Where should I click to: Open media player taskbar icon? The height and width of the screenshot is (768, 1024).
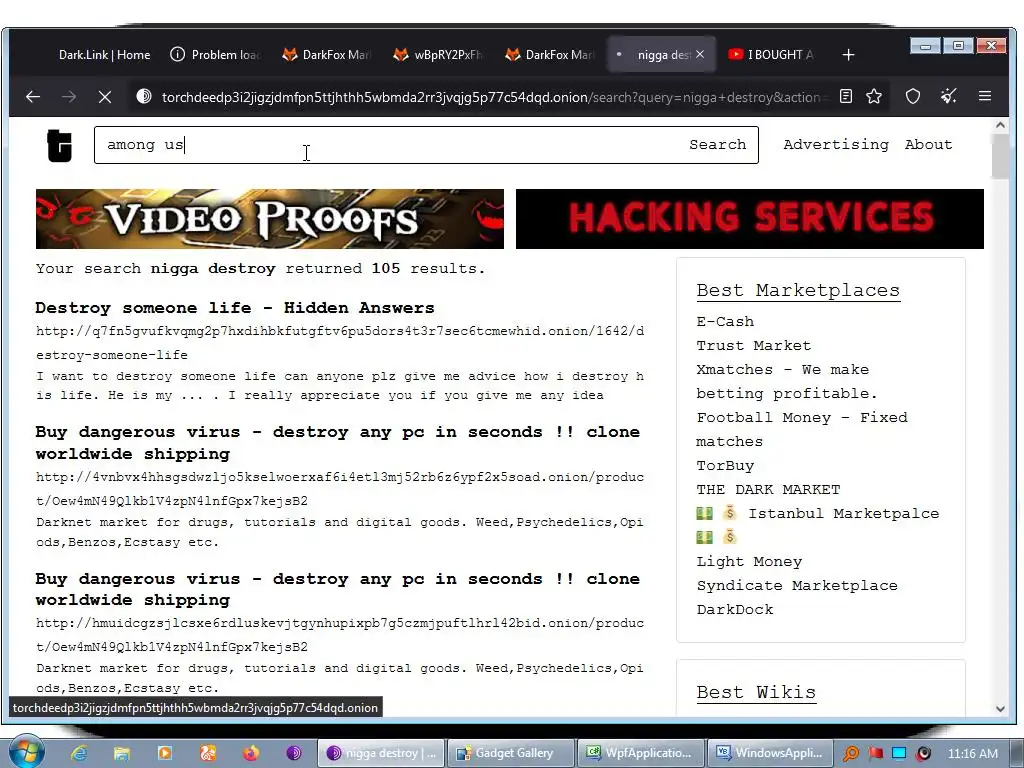pos(165,753)
